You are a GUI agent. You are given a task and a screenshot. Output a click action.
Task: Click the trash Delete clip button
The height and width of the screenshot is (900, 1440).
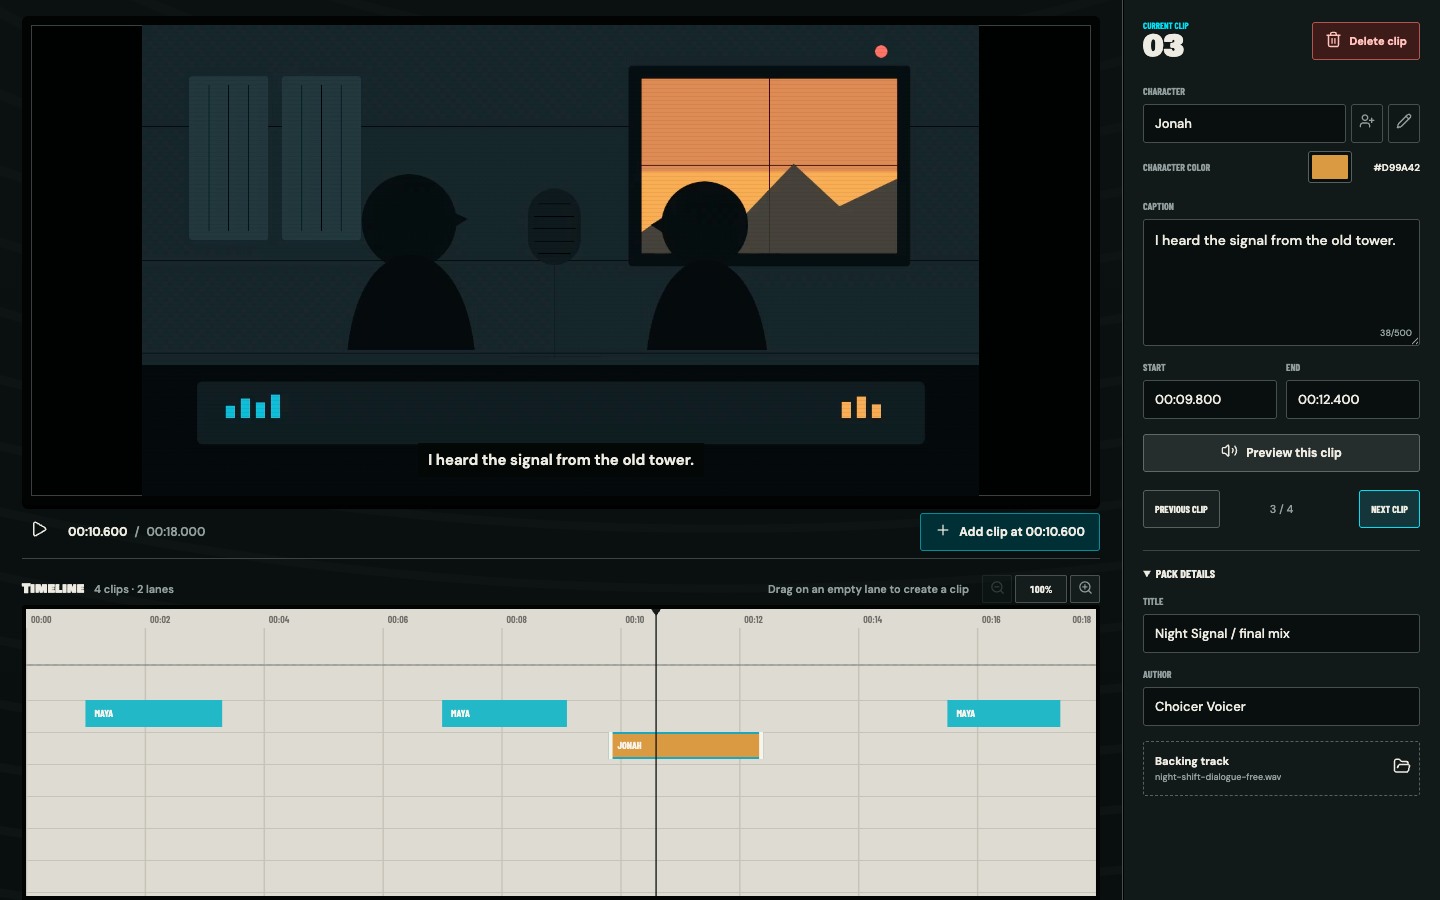(x=1366, y=41)
